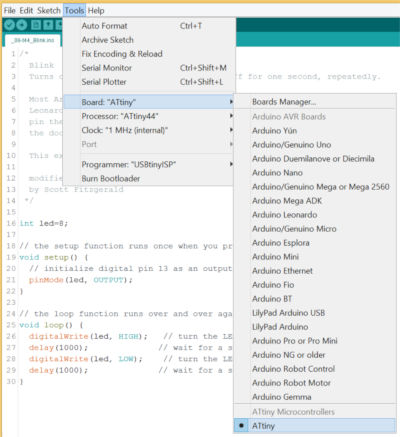Expand the Programmer: "USBtinyISP" submenu

(x=149, y=165)
